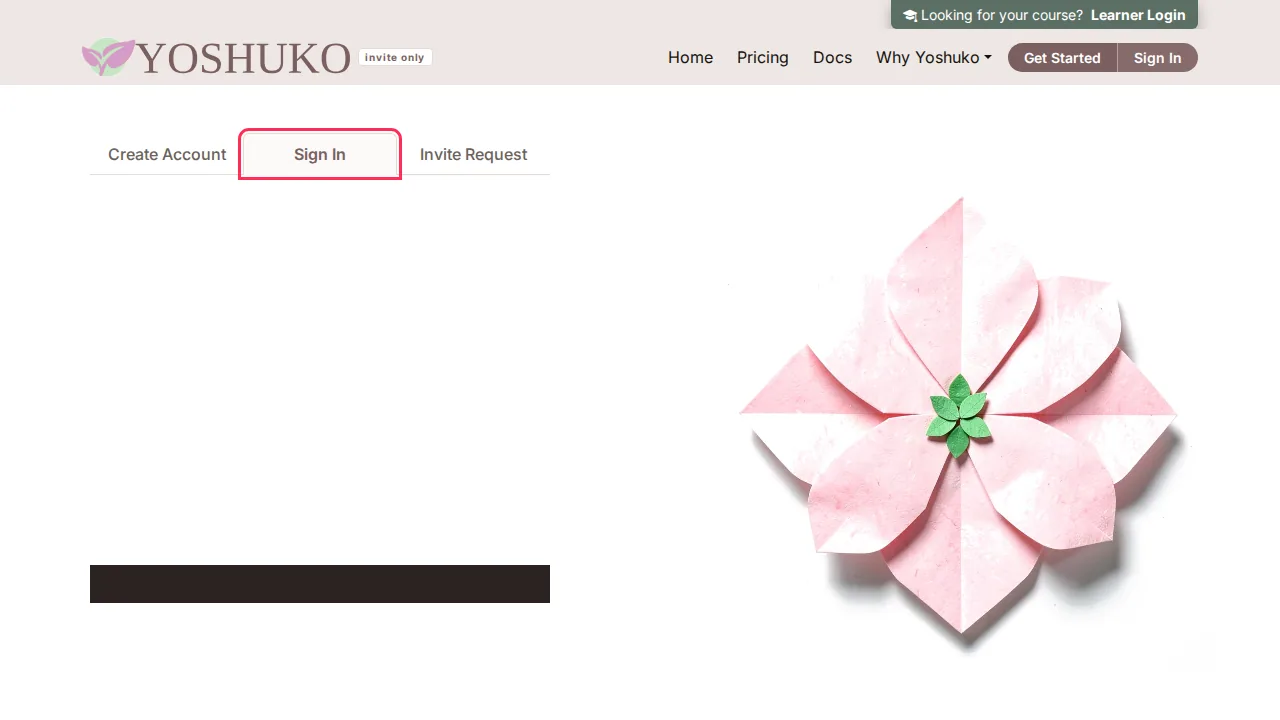
Task: Click the pink origami flower image
Action: 960,420
